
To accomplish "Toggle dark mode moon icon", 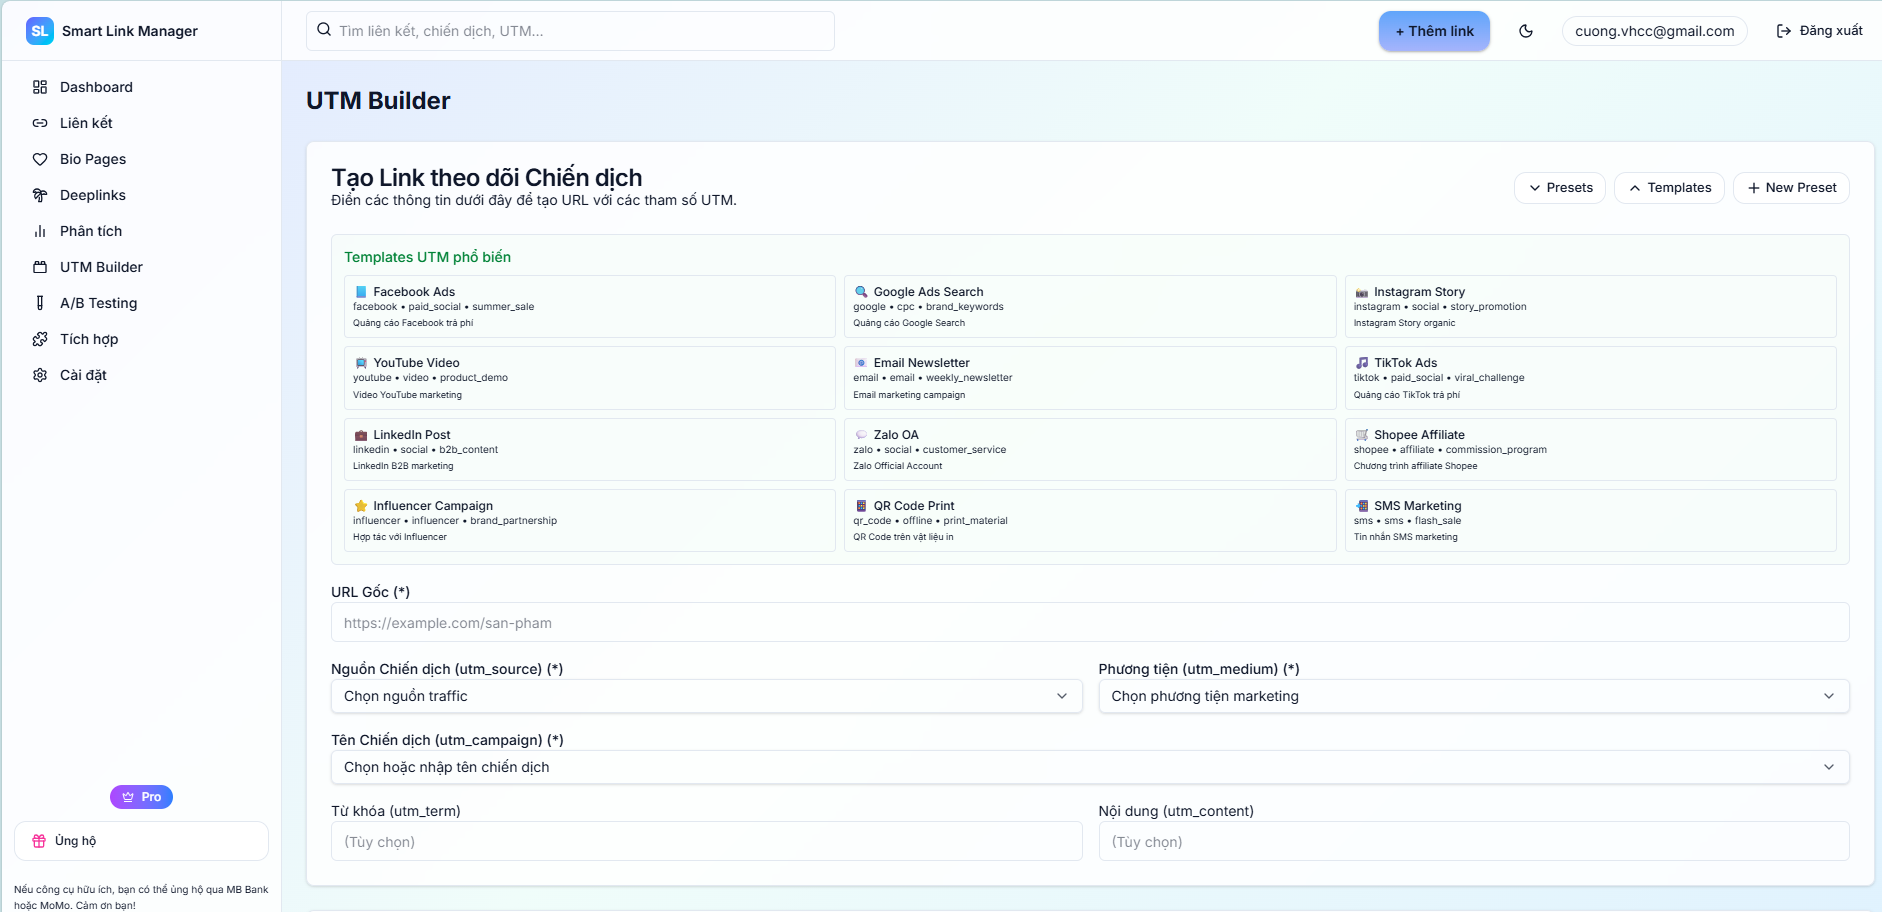I will click(x=1525, y=31).
